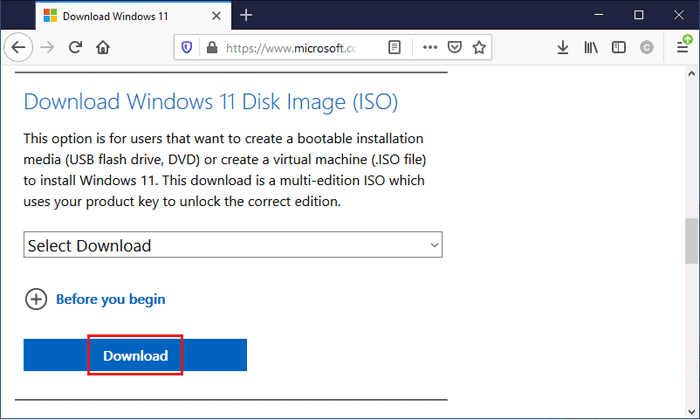
Task: Open the Firefox hamburger menu
Action: click(x=683, y=46)
